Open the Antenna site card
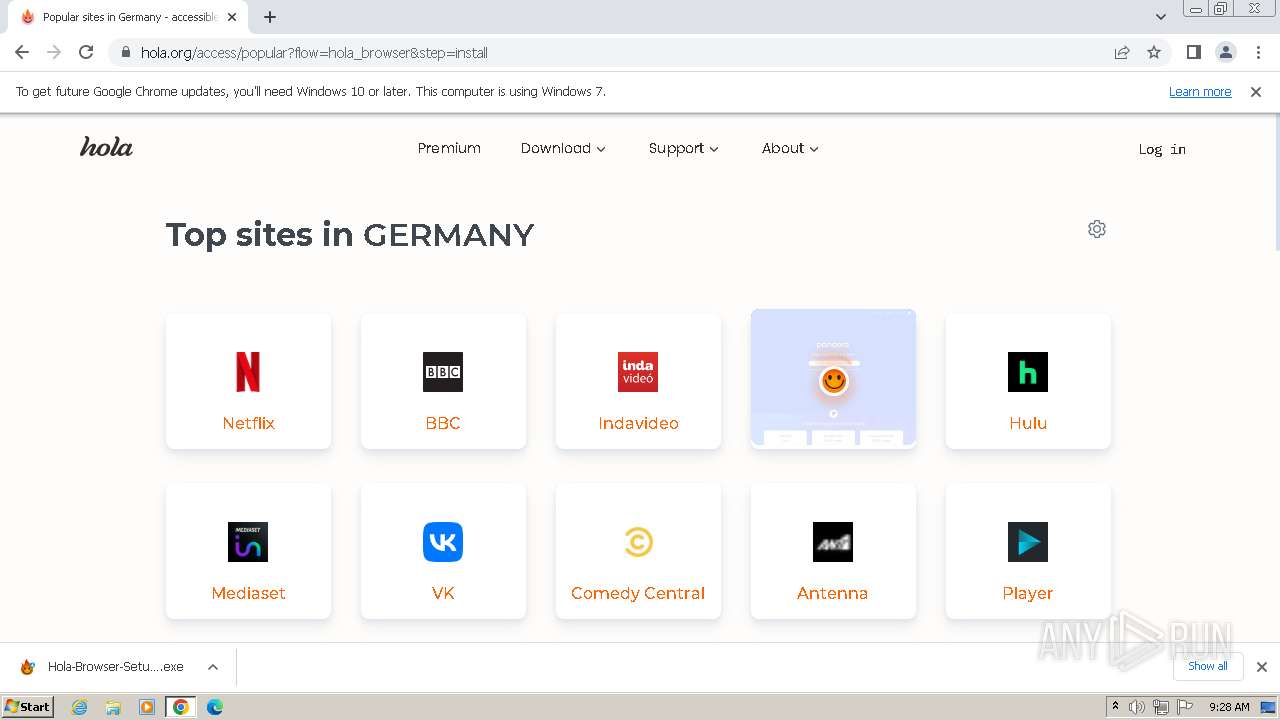1280x720 pixels. coord(833,551)
